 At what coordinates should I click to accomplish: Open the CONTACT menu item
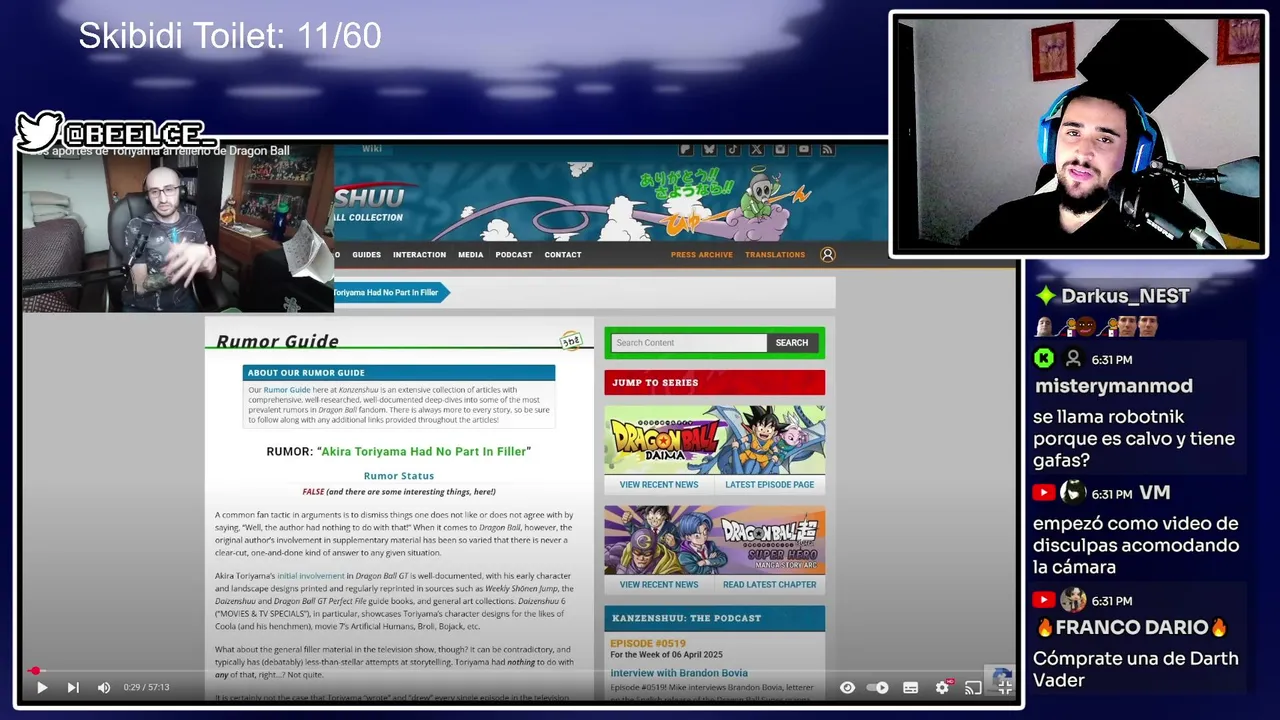[563, 255]
